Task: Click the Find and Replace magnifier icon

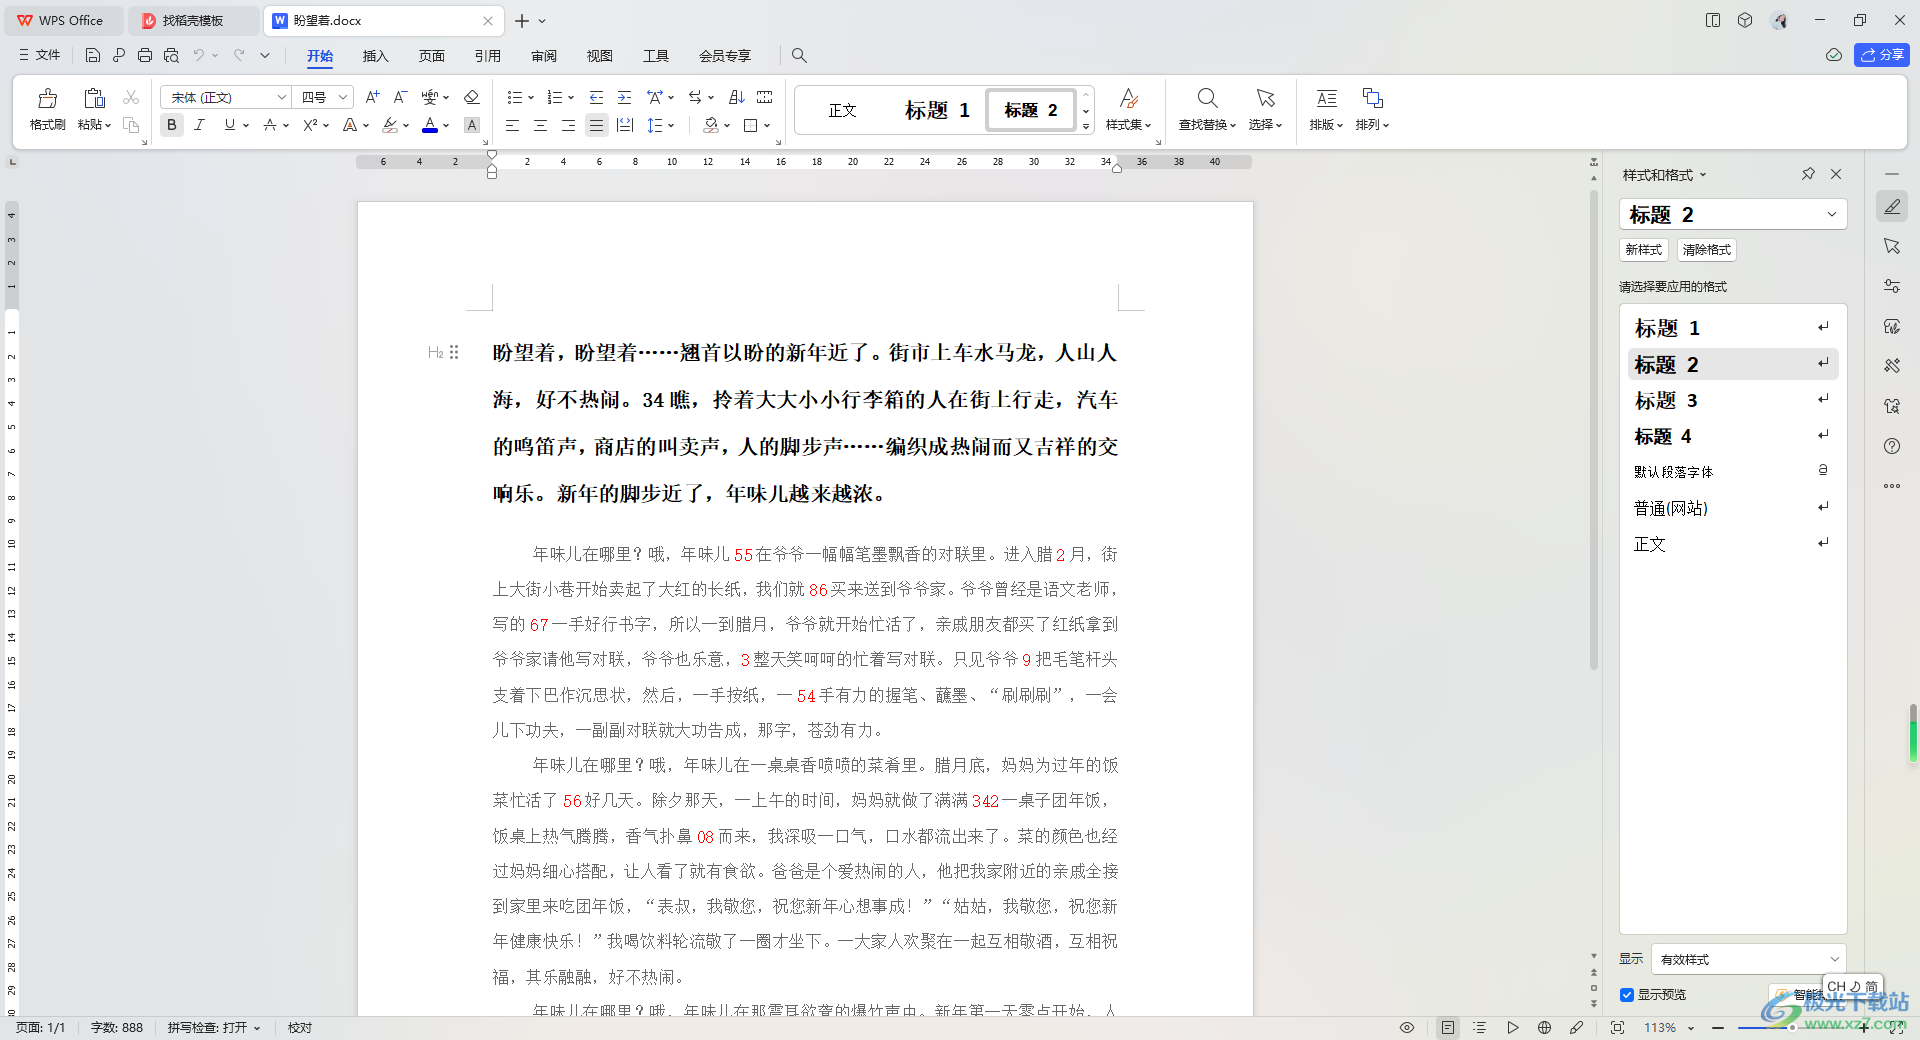Action: 1207,99
